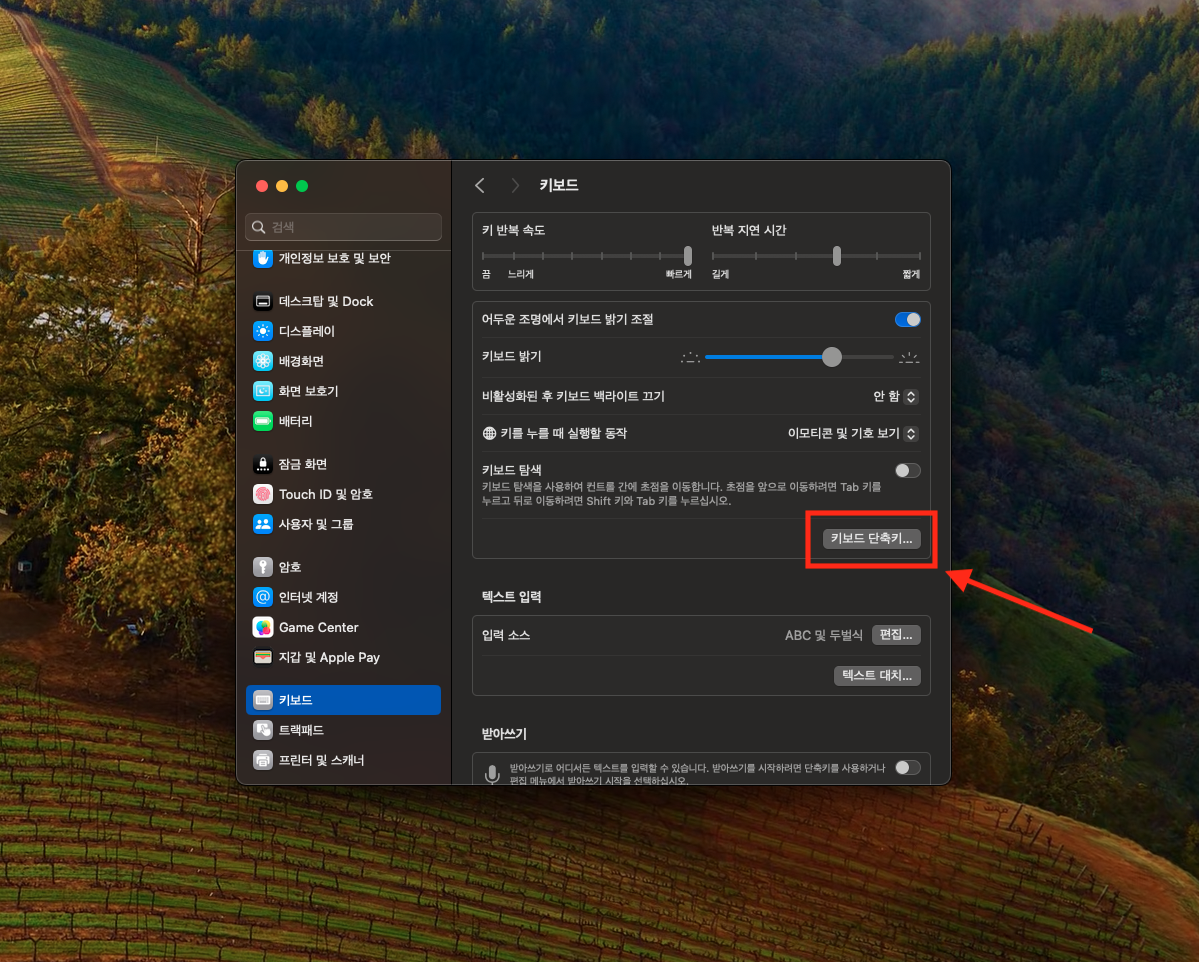
Task: Click the 배경화면 flower icon
Action: tap(262, 361)
